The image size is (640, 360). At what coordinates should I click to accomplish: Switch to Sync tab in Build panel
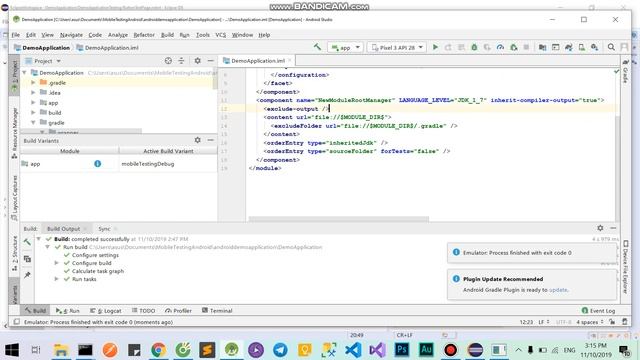[104, 229]
